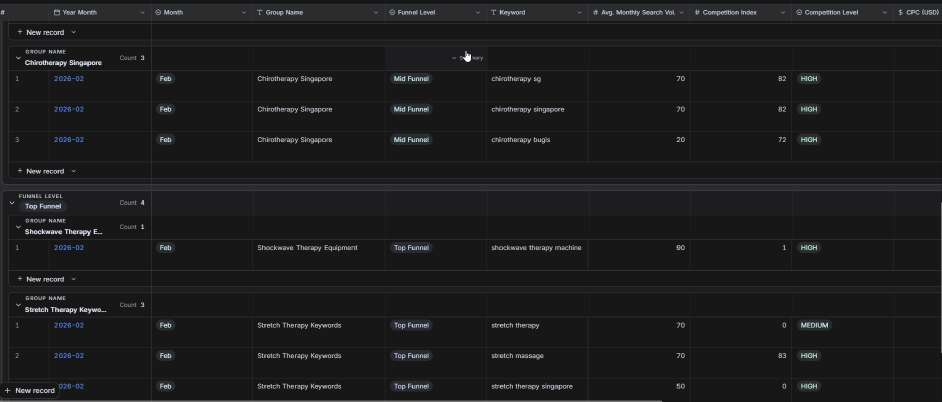Select the HIGH tag for shockwave therapy machine
Screen dimensions: 942x402
click(x=809, y=248)
